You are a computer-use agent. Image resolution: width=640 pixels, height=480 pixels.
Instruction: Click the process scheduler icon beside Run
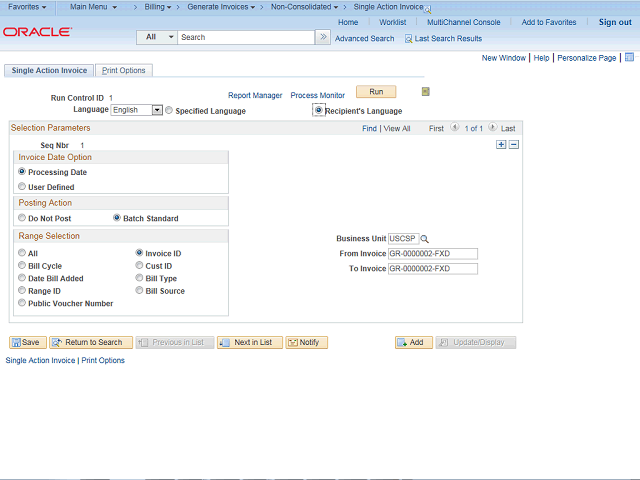(425, 91)
